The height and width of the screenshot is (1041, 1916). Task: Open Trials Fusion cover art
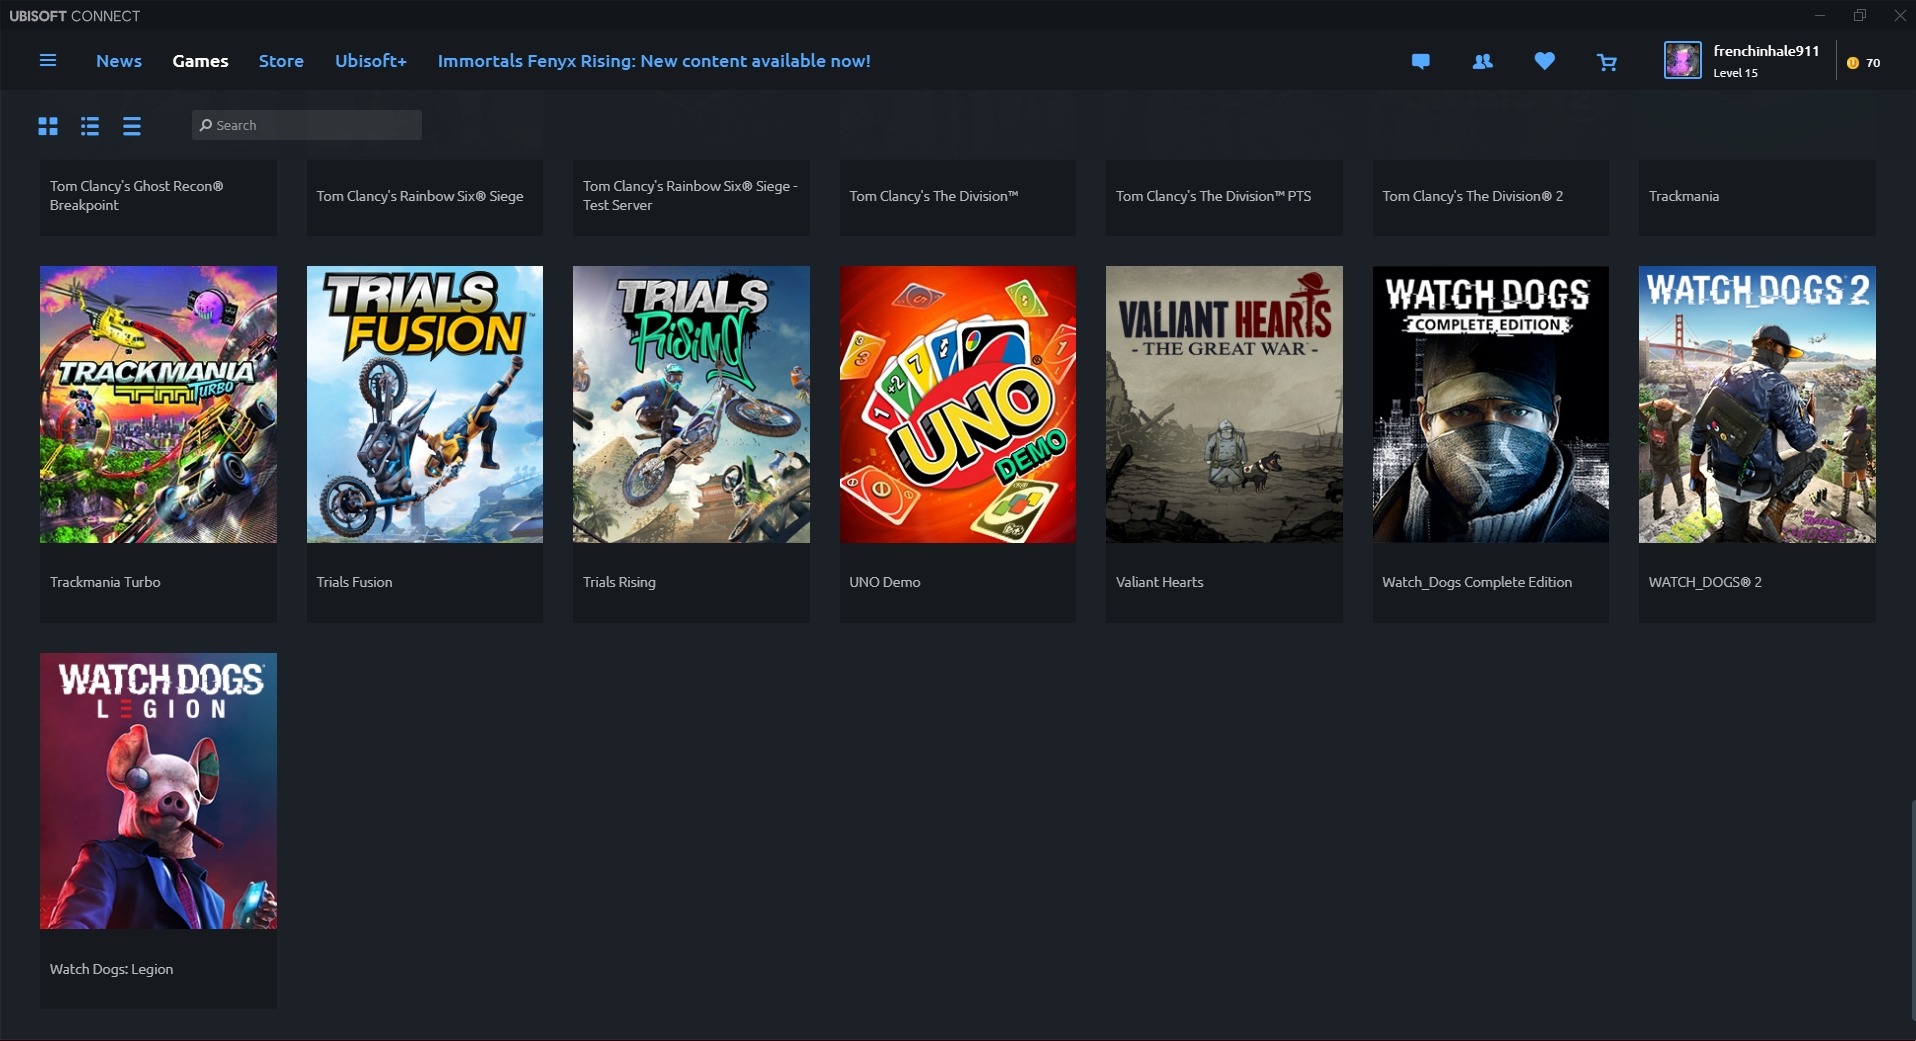tap(425, 404)
